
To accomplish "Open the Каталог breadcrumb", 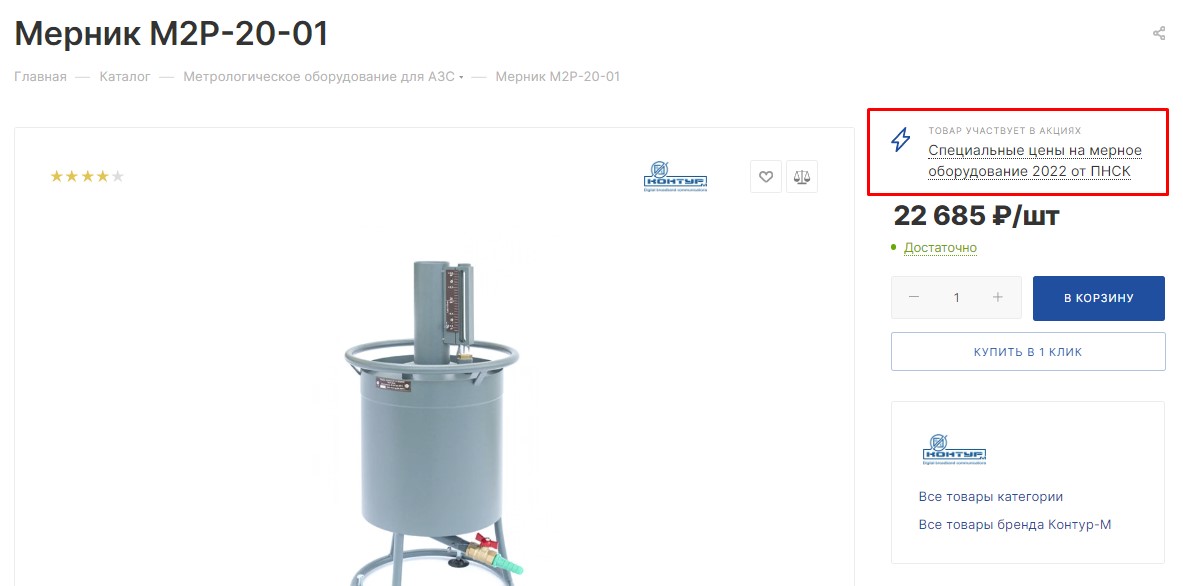I will 125,77.
